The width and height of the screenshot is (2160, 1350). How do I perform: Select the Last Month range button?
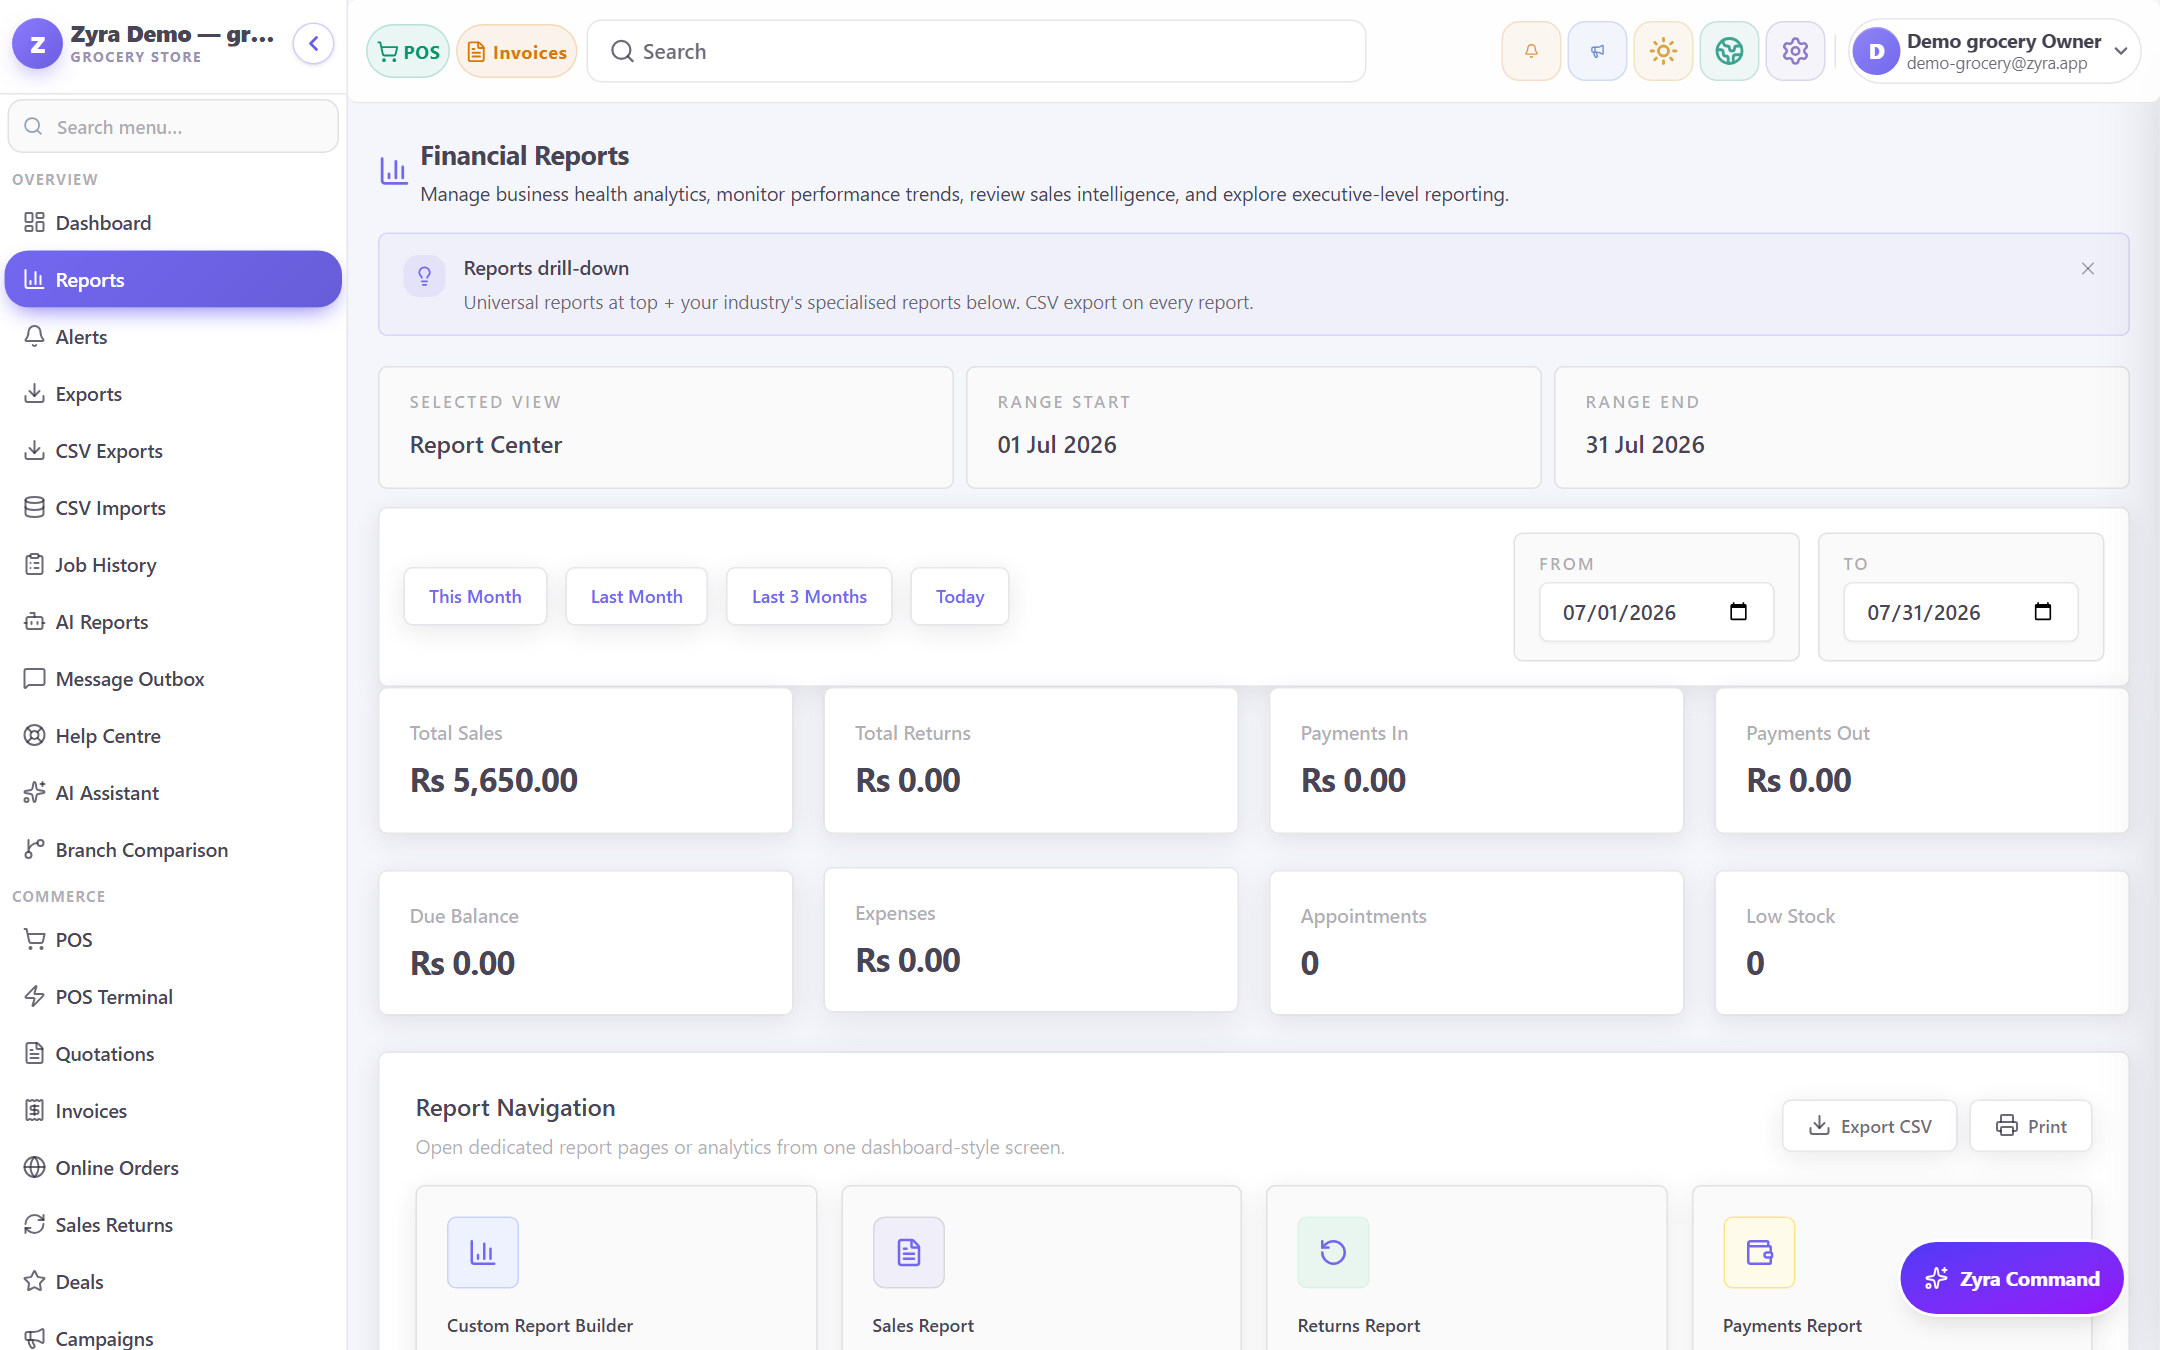tap(636, 596)
